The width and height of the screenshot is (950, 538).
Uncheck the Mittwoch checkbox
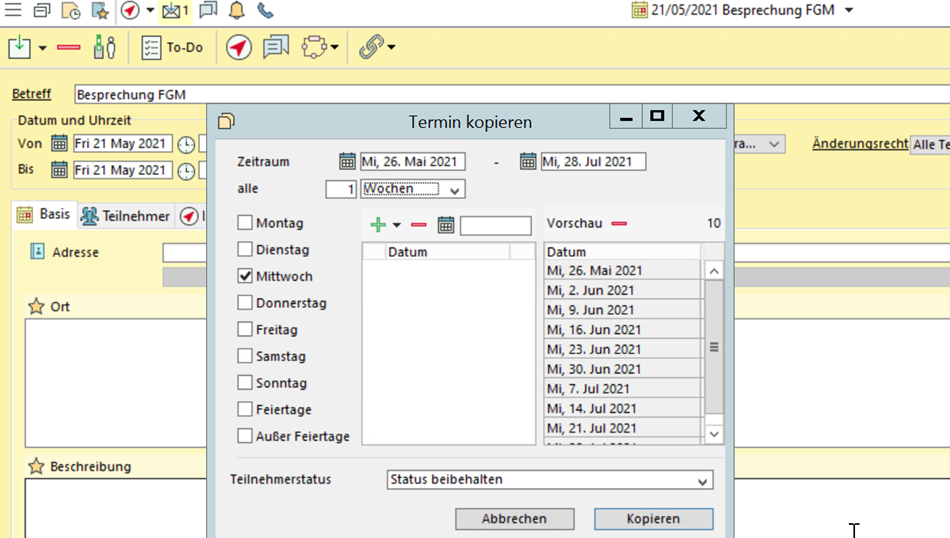[245, 276]
